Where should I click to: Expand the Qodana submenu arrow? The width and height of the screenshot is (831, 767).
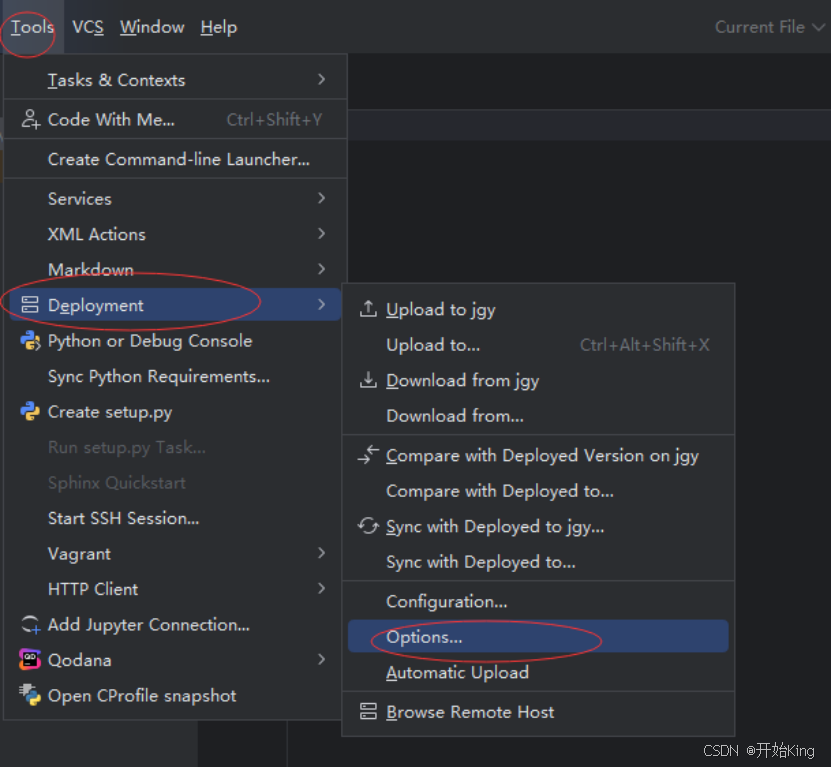[321, 659]
